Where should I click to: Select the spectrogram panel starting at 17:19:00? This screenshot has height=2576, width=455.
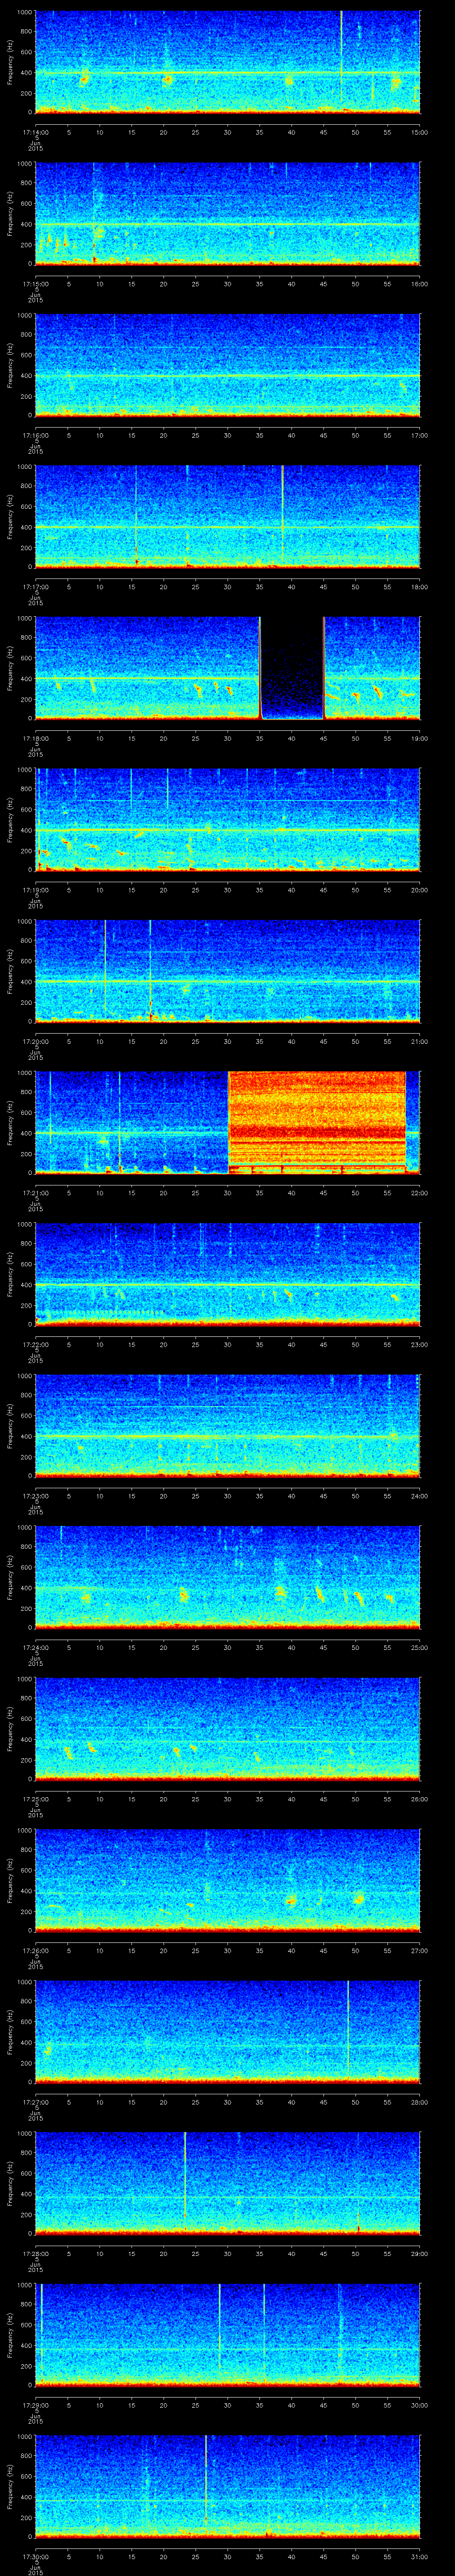tap(228, 820)
